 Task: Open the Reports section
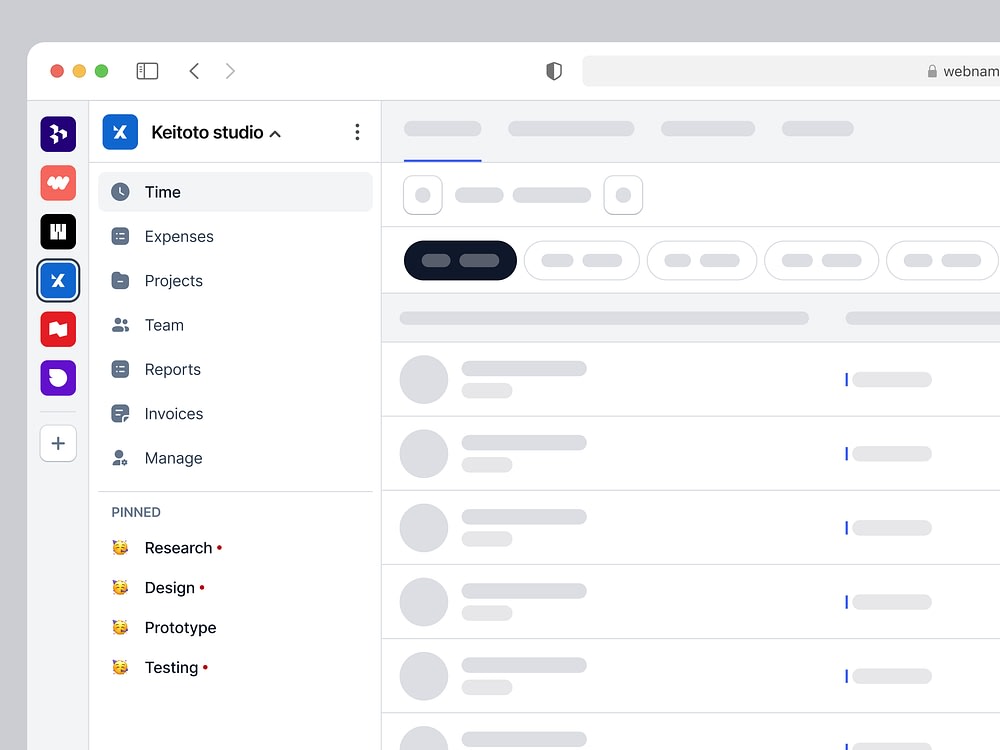[x=235, y=369]
